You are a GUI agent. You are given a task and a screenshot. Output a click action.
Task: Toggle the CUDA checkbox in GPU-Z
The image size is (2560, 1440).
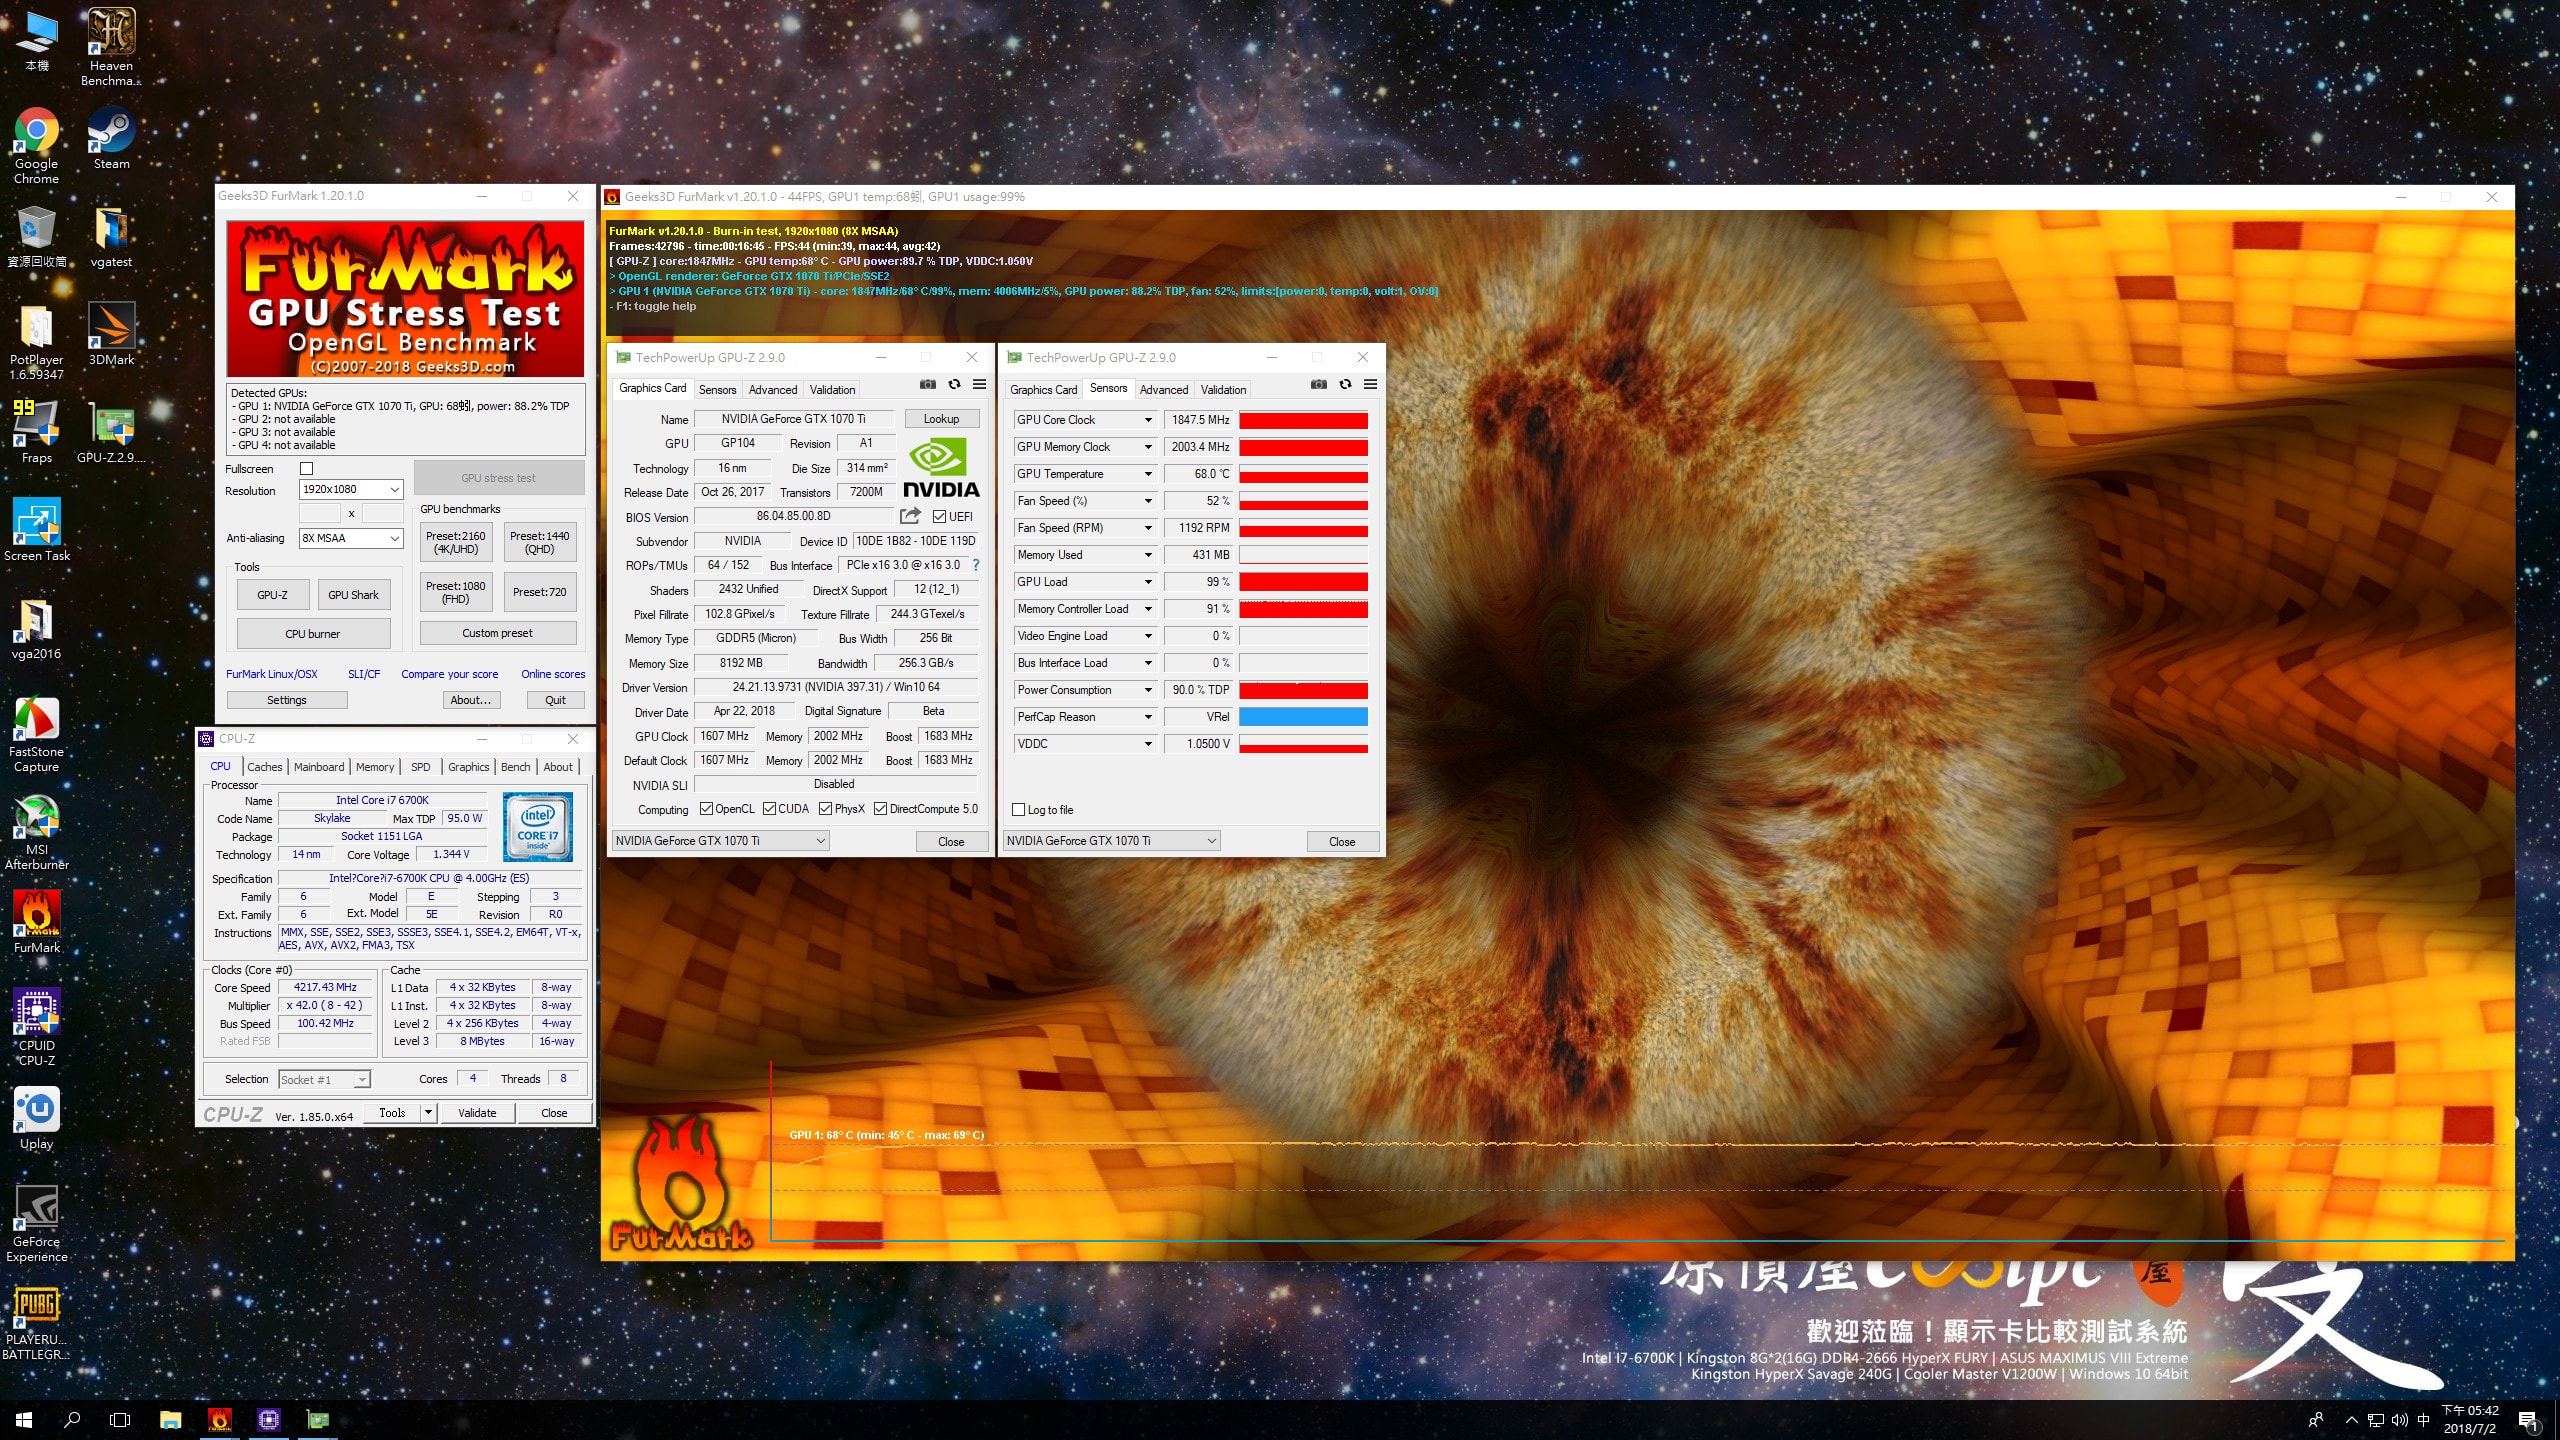point(770,809)
